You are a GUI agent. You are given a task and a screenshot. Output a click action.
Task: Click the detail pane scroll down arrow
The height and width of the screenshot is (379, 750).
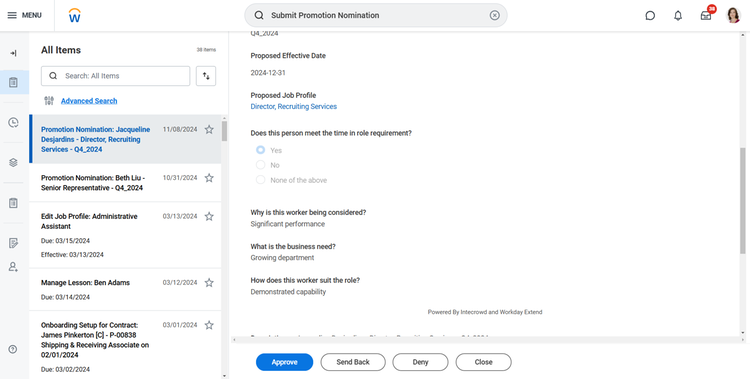tap(743, 333)
